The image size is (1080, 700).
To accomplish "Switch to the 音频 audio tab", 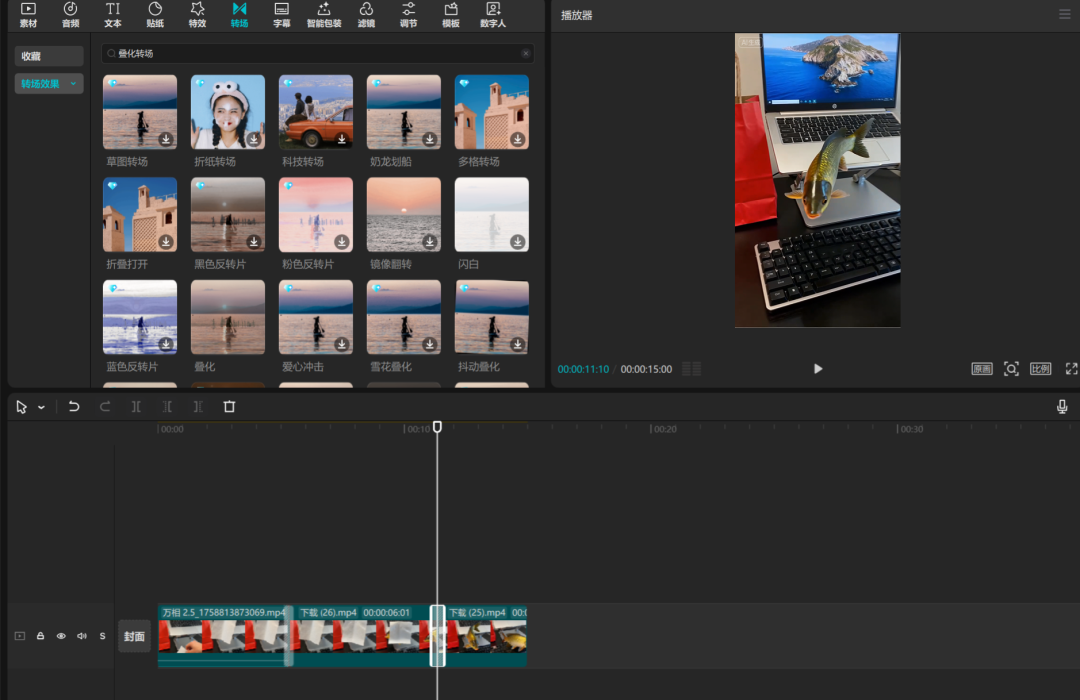I will pos(70,14).
